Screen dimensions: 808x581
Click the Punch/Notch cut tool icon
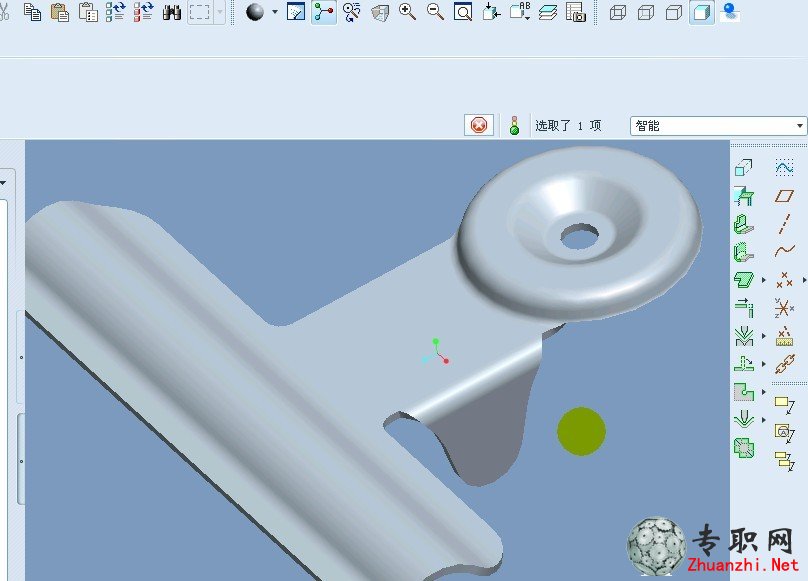click(x=744, y=392)
